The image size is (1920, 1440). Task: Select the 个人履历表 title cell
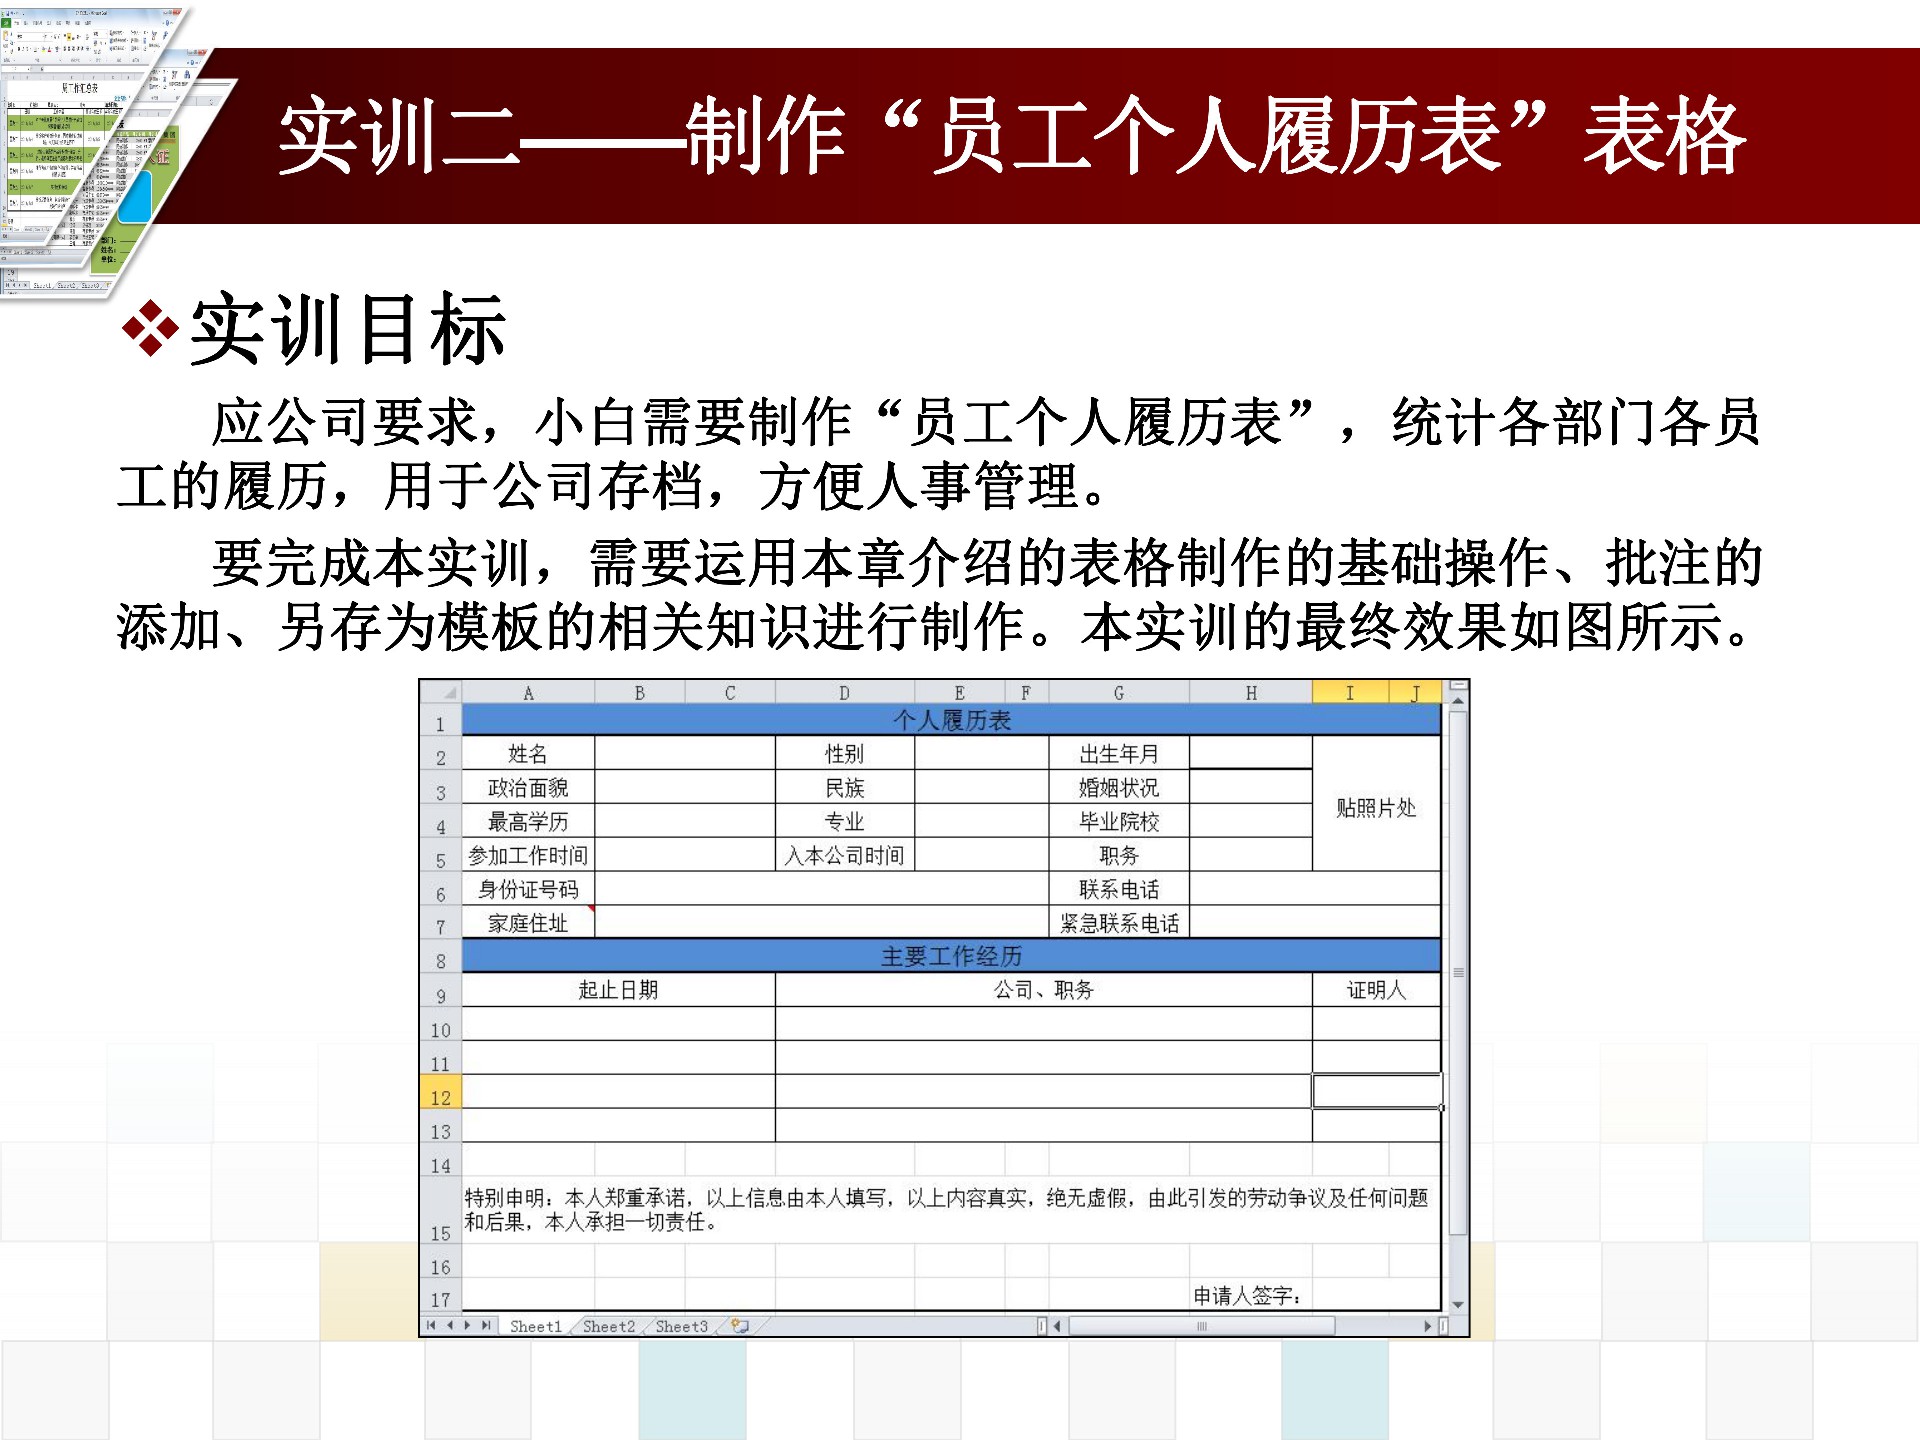pos(950,720)
